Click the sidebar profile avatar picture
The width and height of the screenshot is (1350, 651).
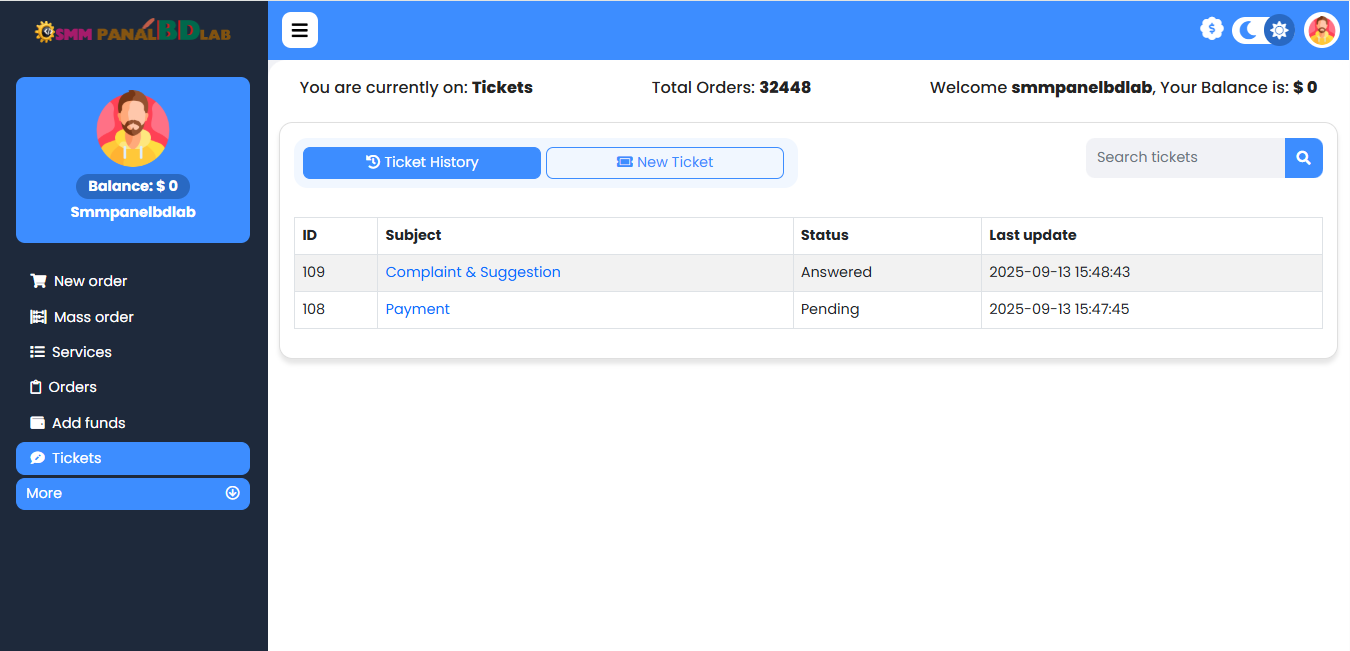(x=133, y=128)
